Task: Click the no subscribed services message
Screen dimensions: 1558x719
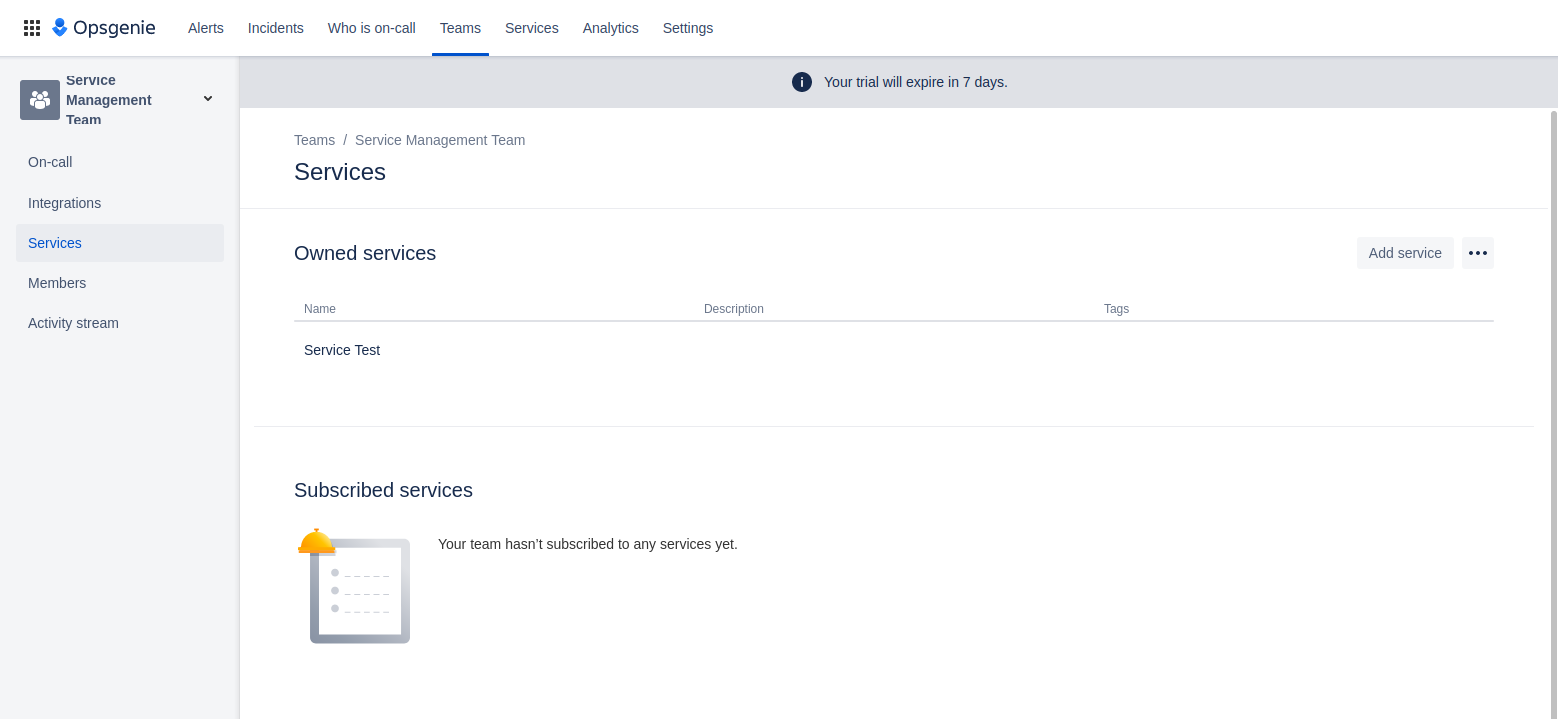Action: coord(588,544)
